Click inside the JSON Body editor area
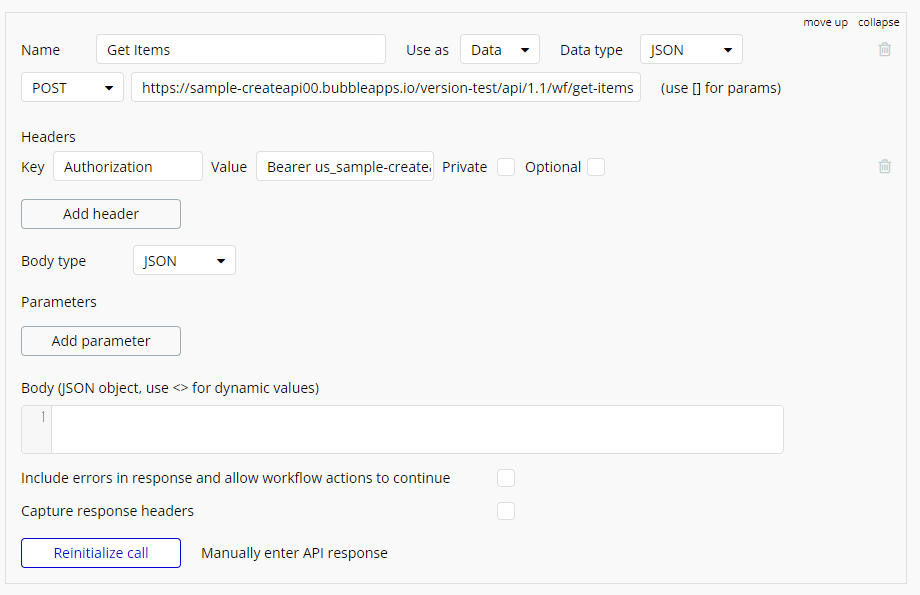The height and width of the screenshot is (595, 920). point(417,430)
